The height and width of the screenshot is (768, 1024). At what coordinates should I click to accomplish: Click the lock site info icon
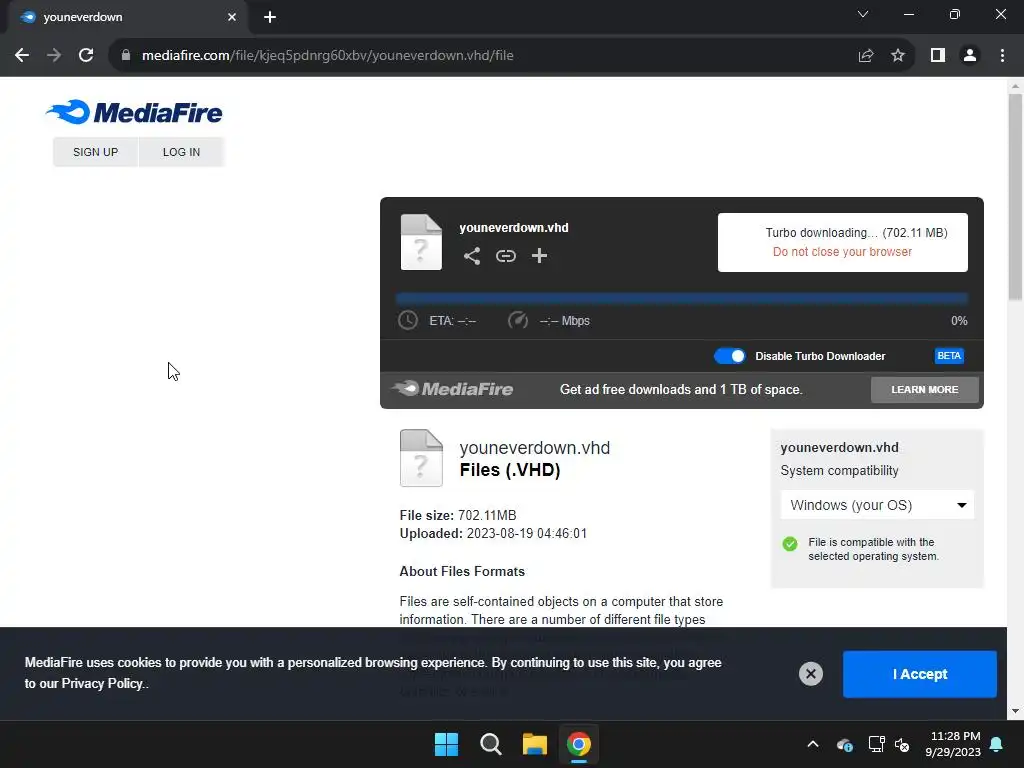click(x=126, y=56)
